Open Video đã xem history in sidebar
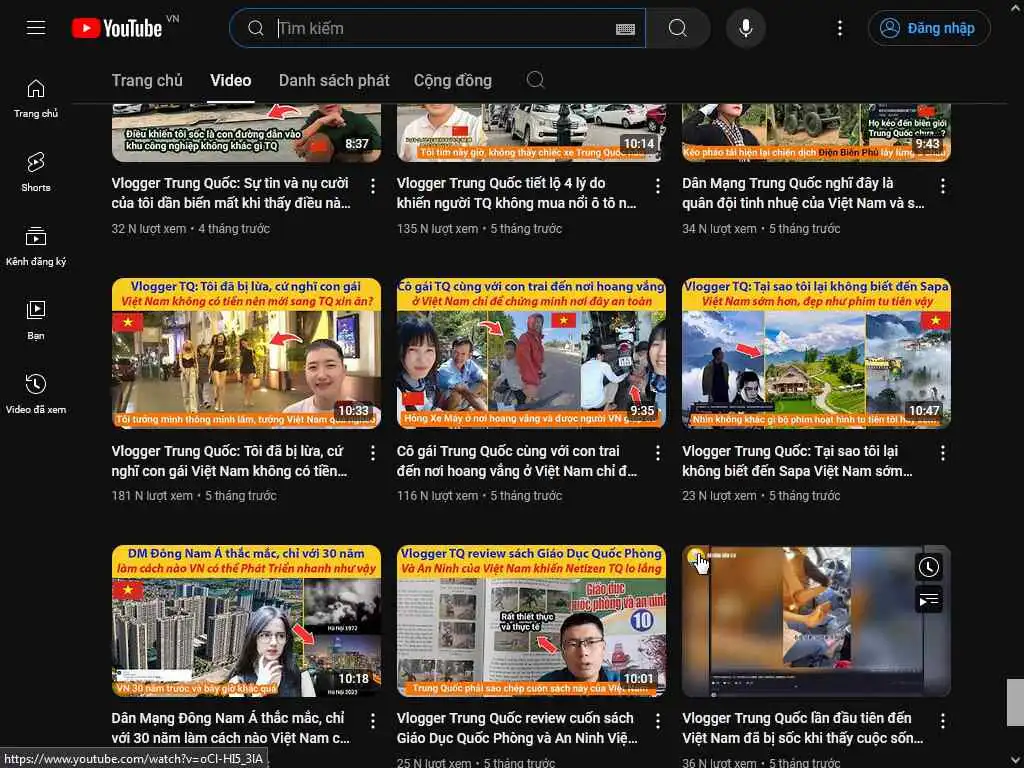The image size is (1024, 768). click(x=36, y=394)
